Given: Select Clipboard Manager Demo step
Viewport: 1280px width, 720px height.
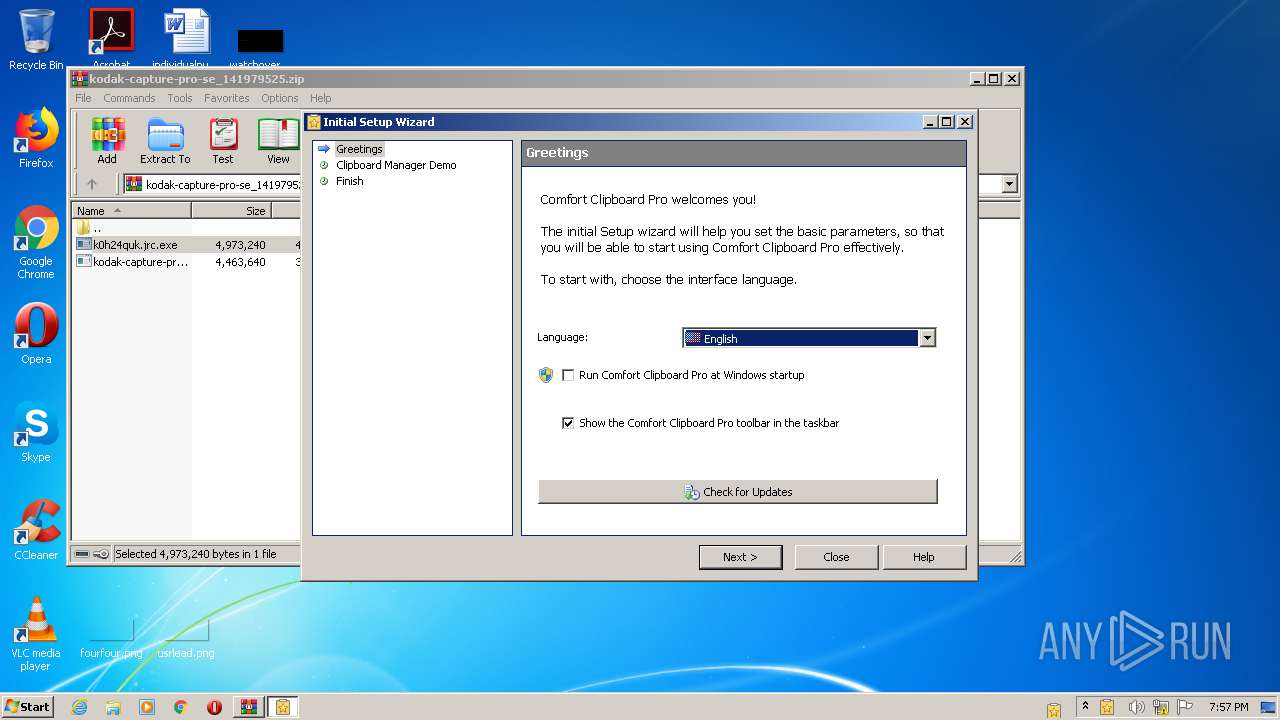Looking at the screenshot, I should tap(396, 165).
